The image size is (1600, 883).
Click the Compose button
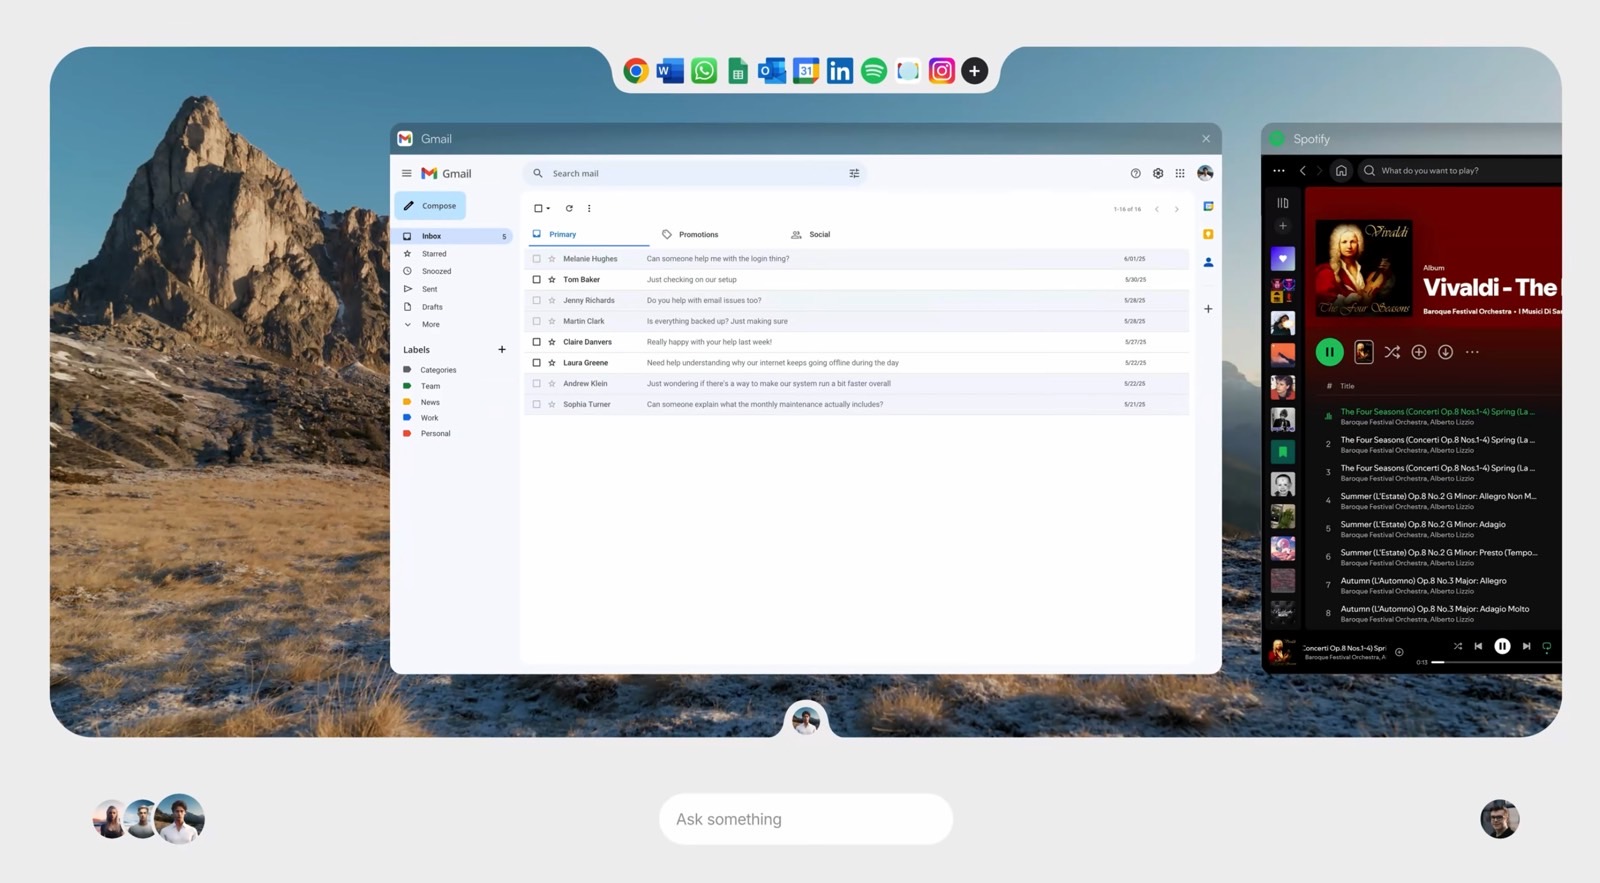click(430, 206)
